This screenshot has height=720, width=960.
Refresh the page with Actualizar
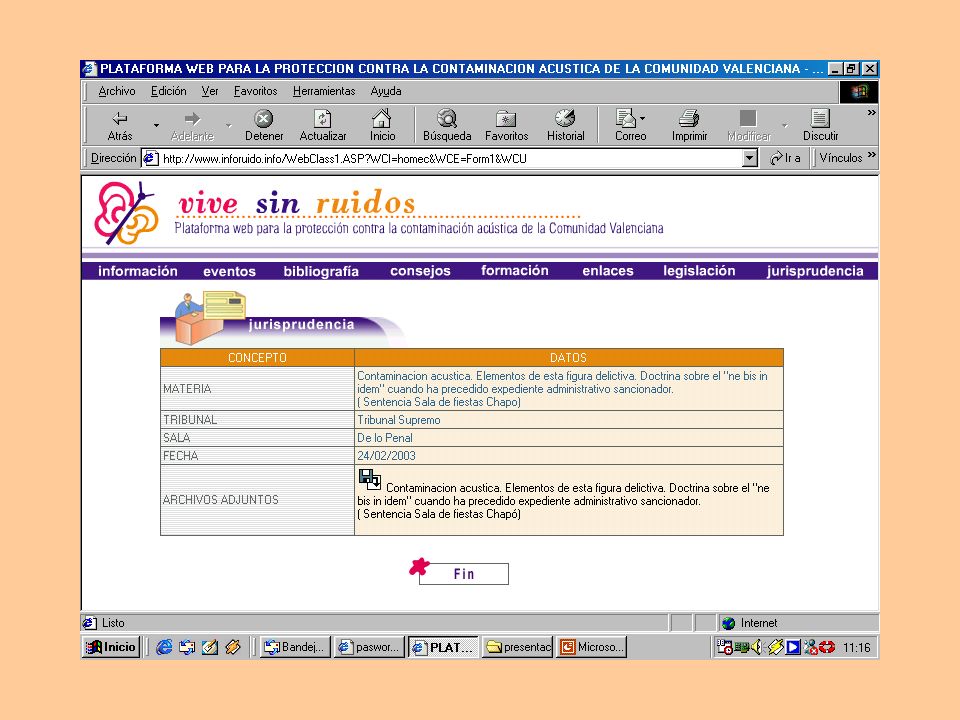pyautogui.click(x=323, y=126)
